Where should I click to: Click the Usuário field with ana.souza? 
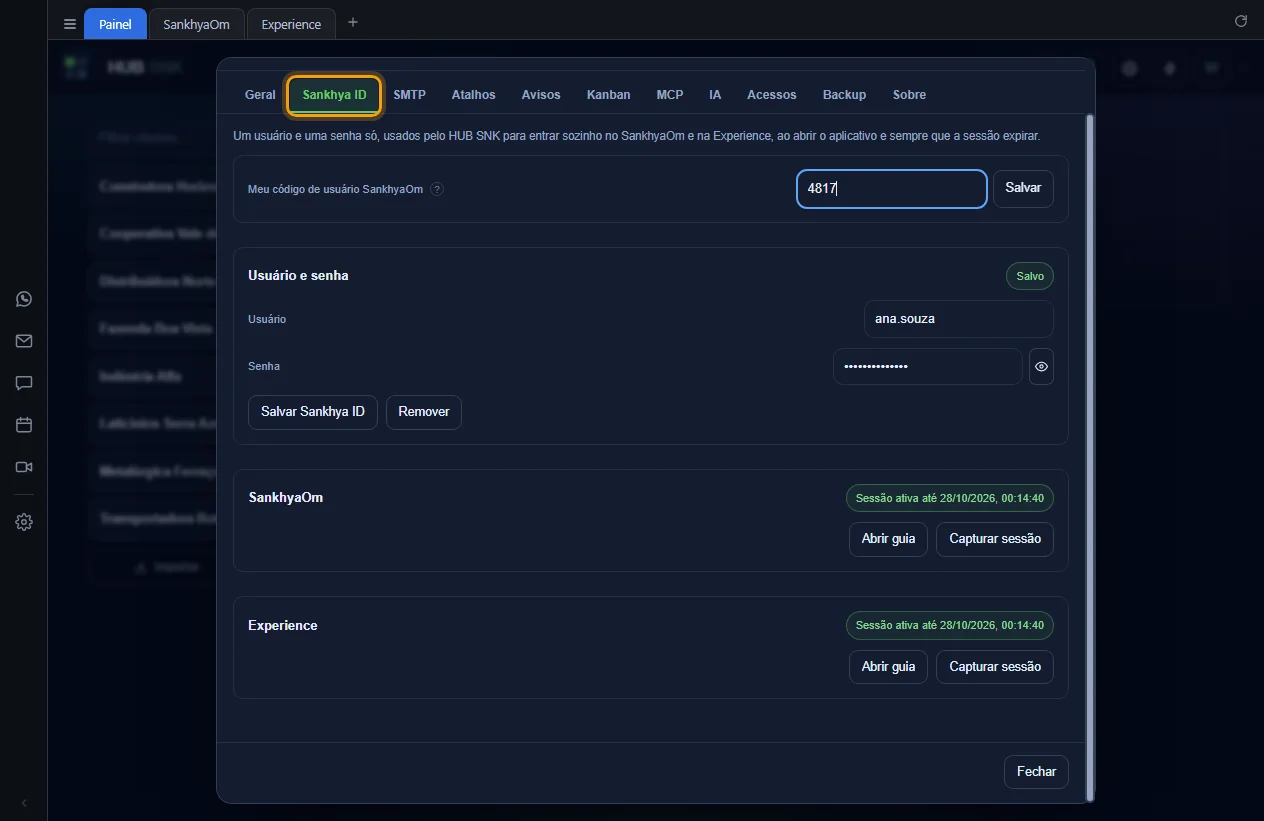point(958,319)
